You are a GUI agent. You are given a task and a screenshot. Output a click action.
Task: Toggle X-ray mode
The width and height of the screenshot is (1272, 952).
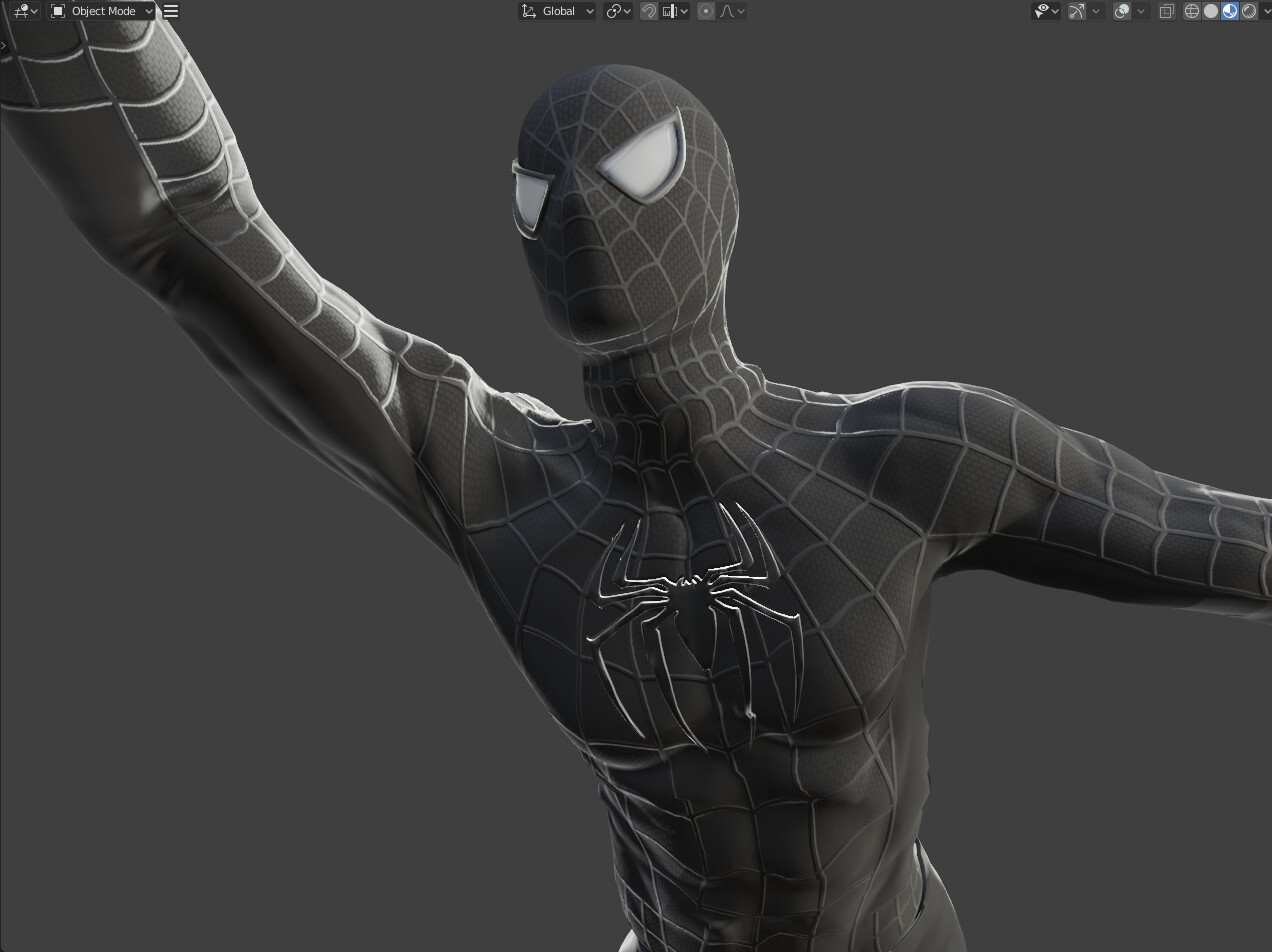pyautogui.click(x=1166, y=11)
